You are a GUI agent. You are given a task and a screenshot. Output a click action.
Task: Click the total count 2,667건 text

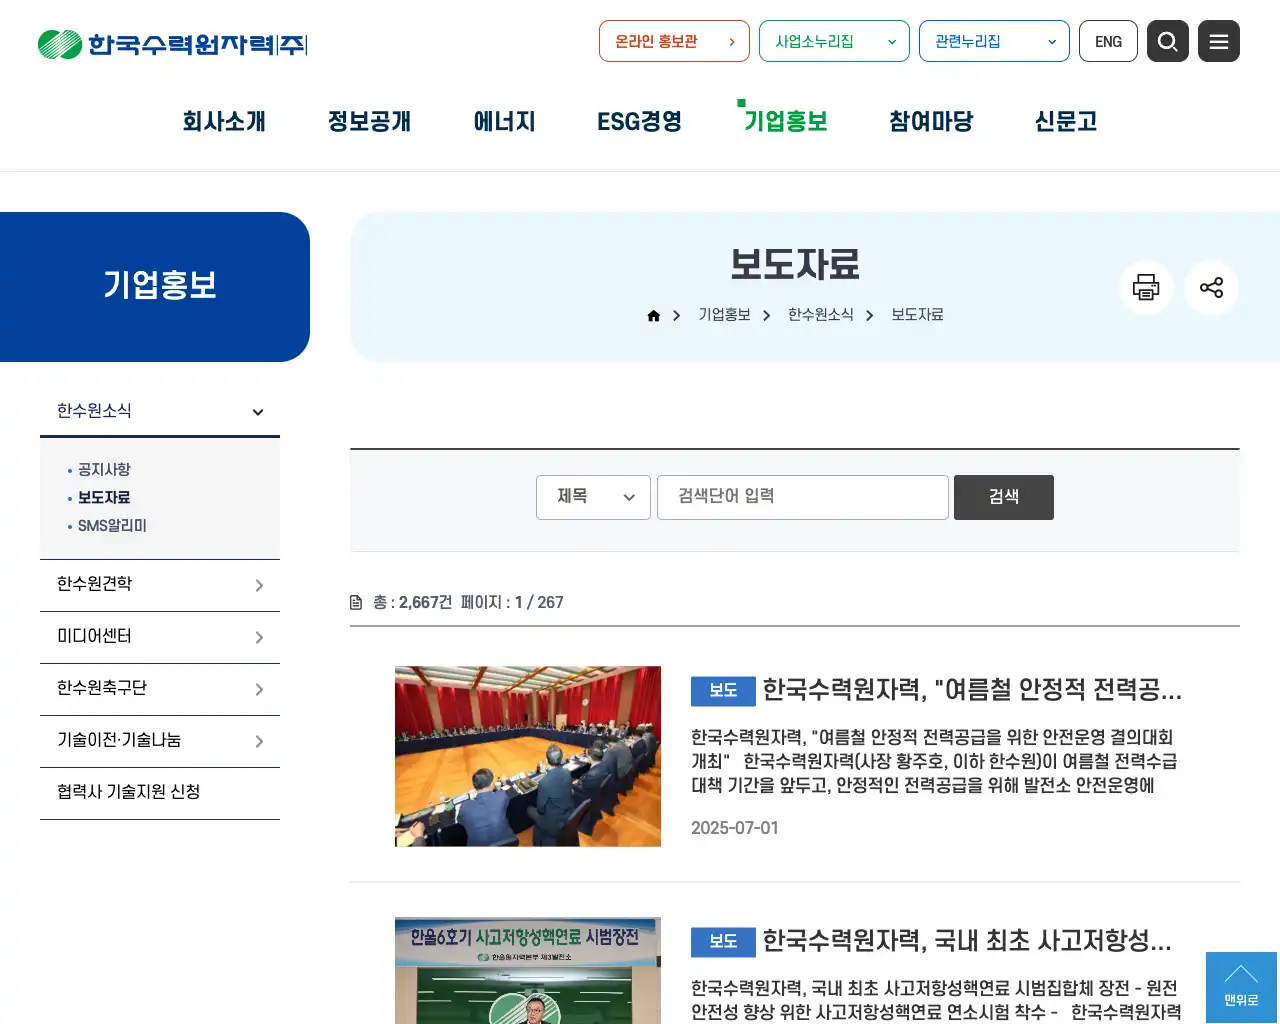pyautogui.click(x=425, y=603)
